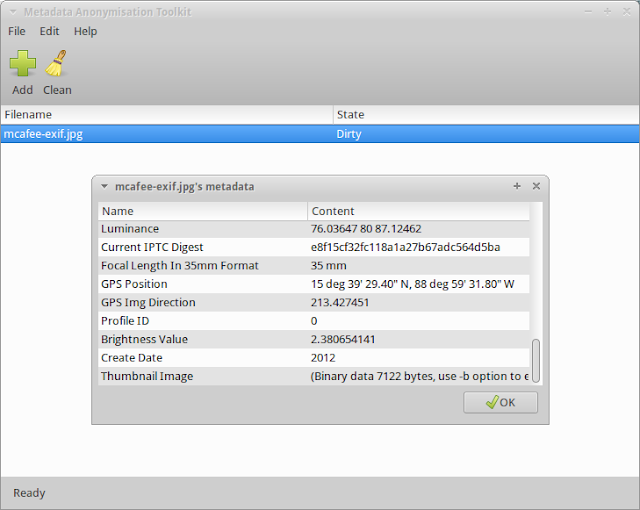This screenshot has height=510, width=640.
Task: Select the Current IPTC Digest row
Action: click(x=314, y=247)
